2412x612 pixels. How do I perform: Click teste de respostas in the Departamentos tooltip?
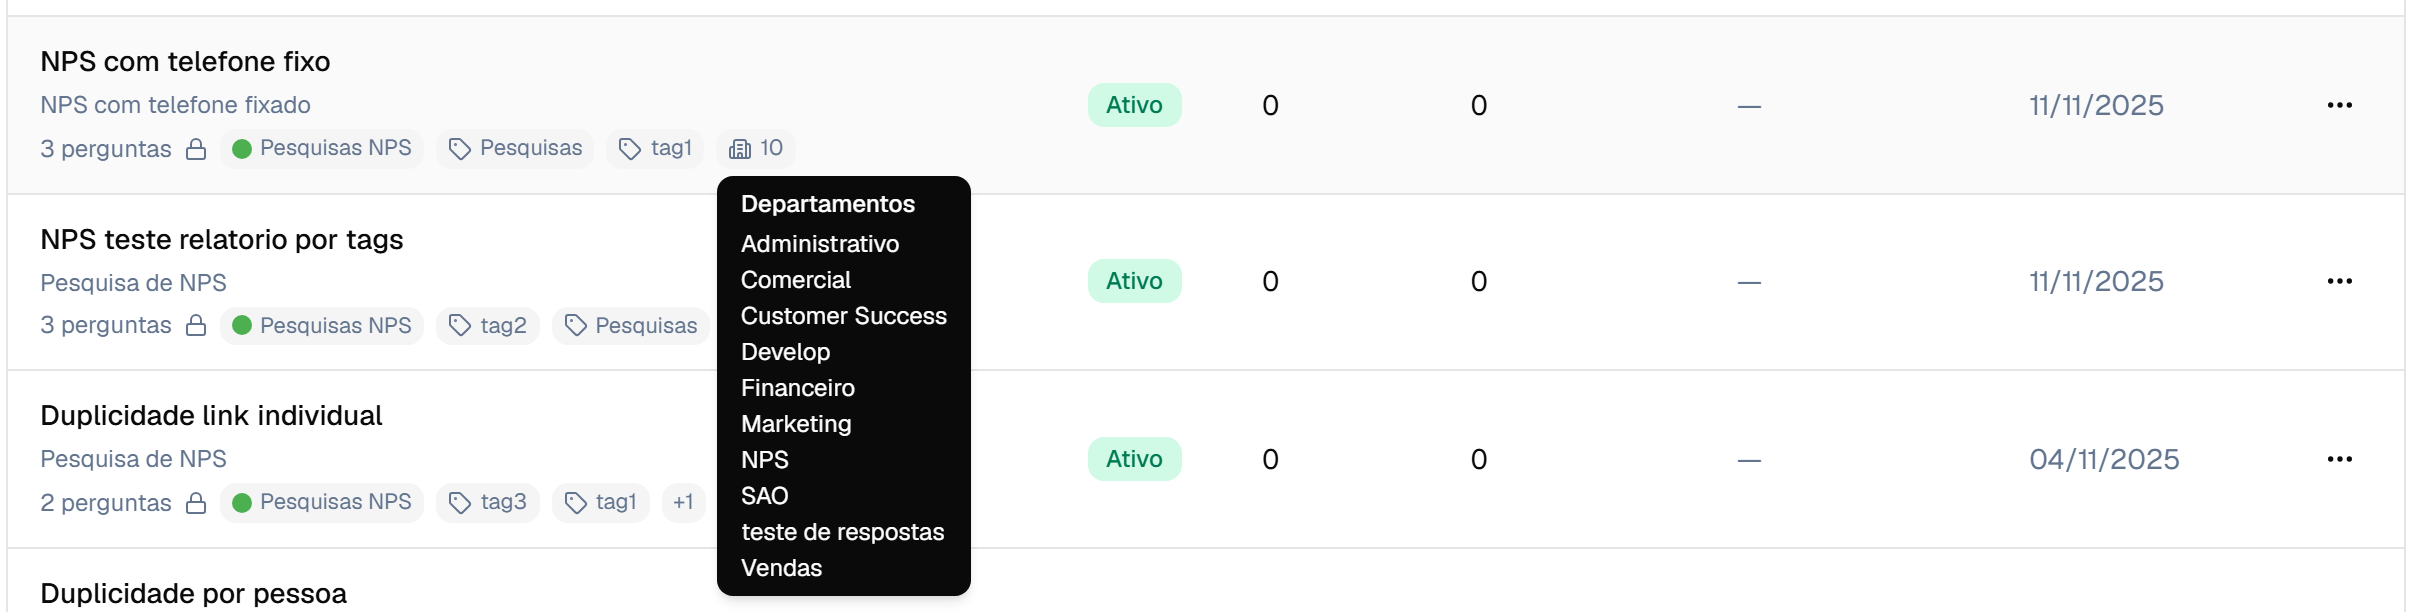point(843,532)
